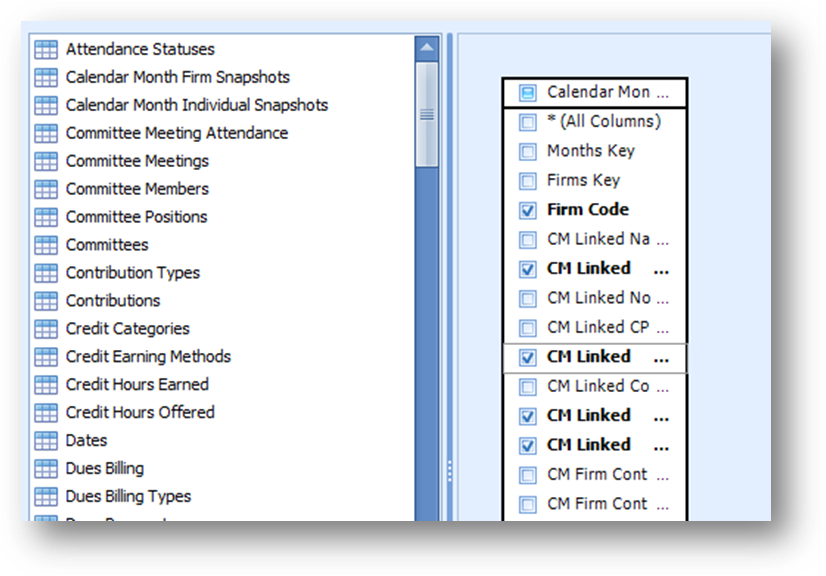Select Contribution Types entry

(x=133, y=273)
